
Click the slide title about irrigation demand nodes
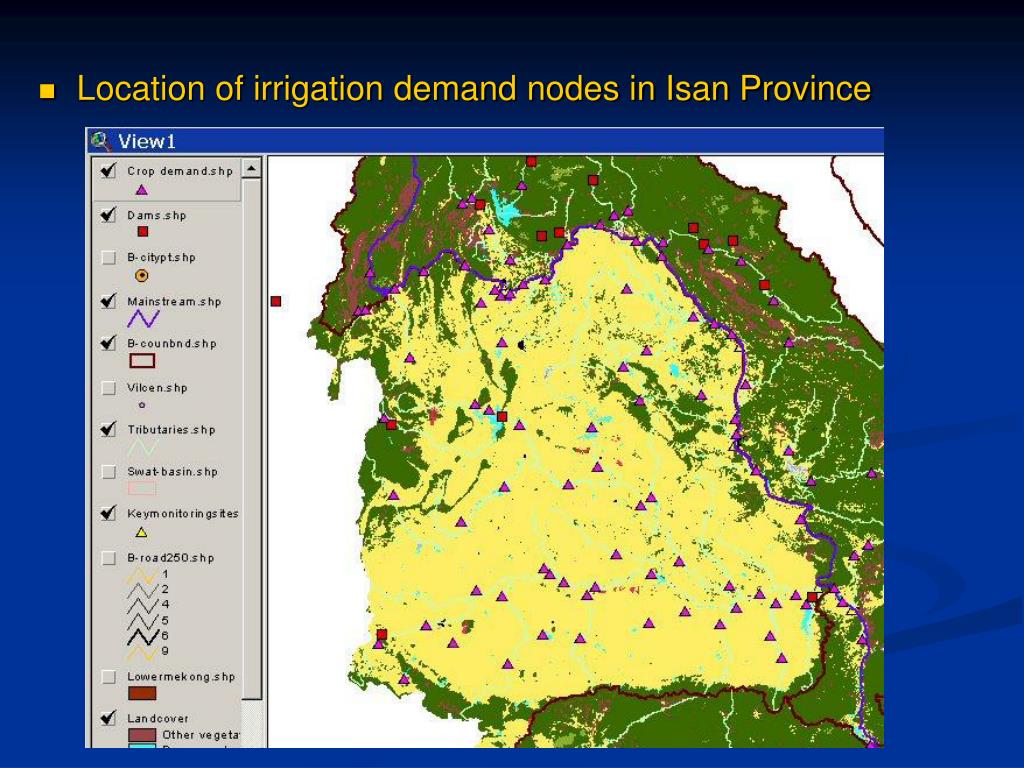474,88
